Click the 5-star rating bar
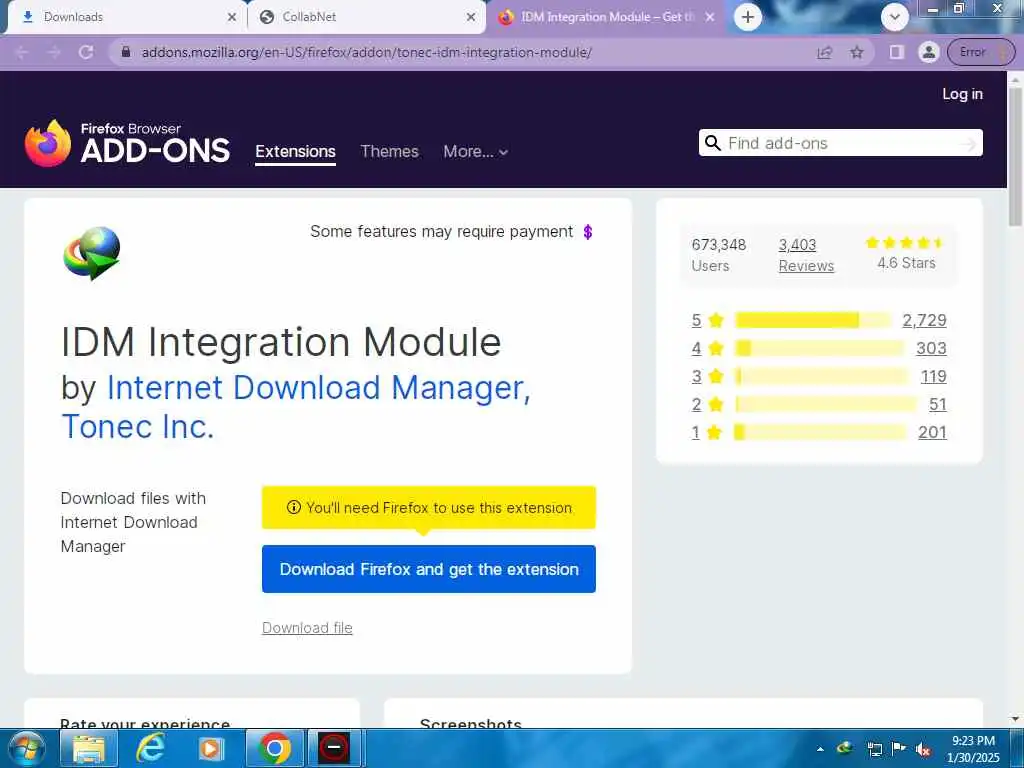 (813, 320)
